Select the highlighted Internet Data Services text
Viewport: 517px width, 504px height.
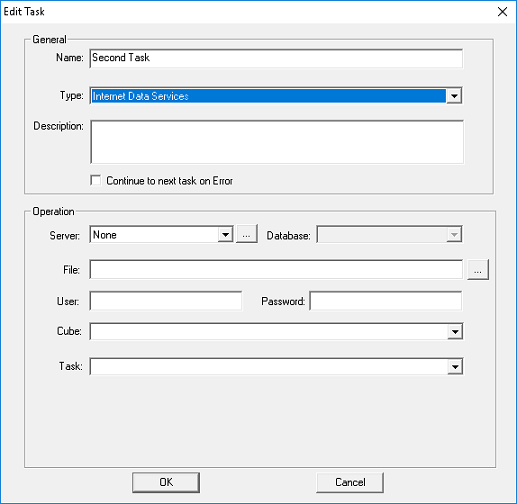pyautogui.click(x=140, y=96)
